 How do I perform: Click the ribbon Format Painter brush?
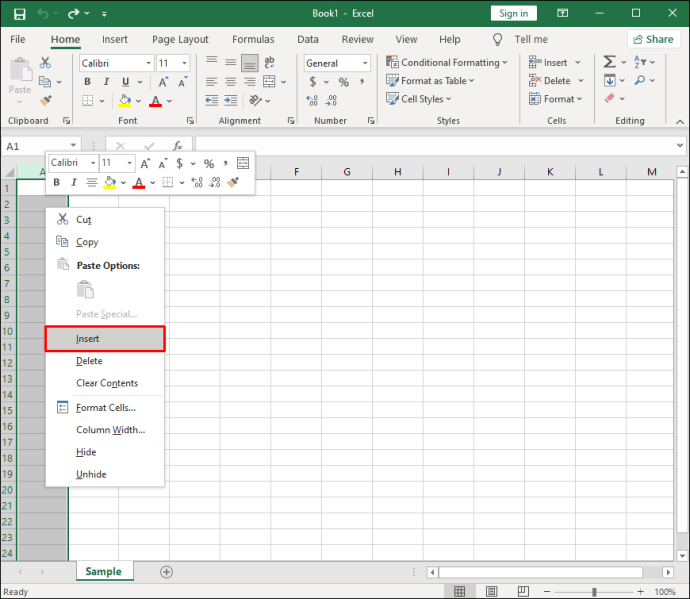[45, 101]
